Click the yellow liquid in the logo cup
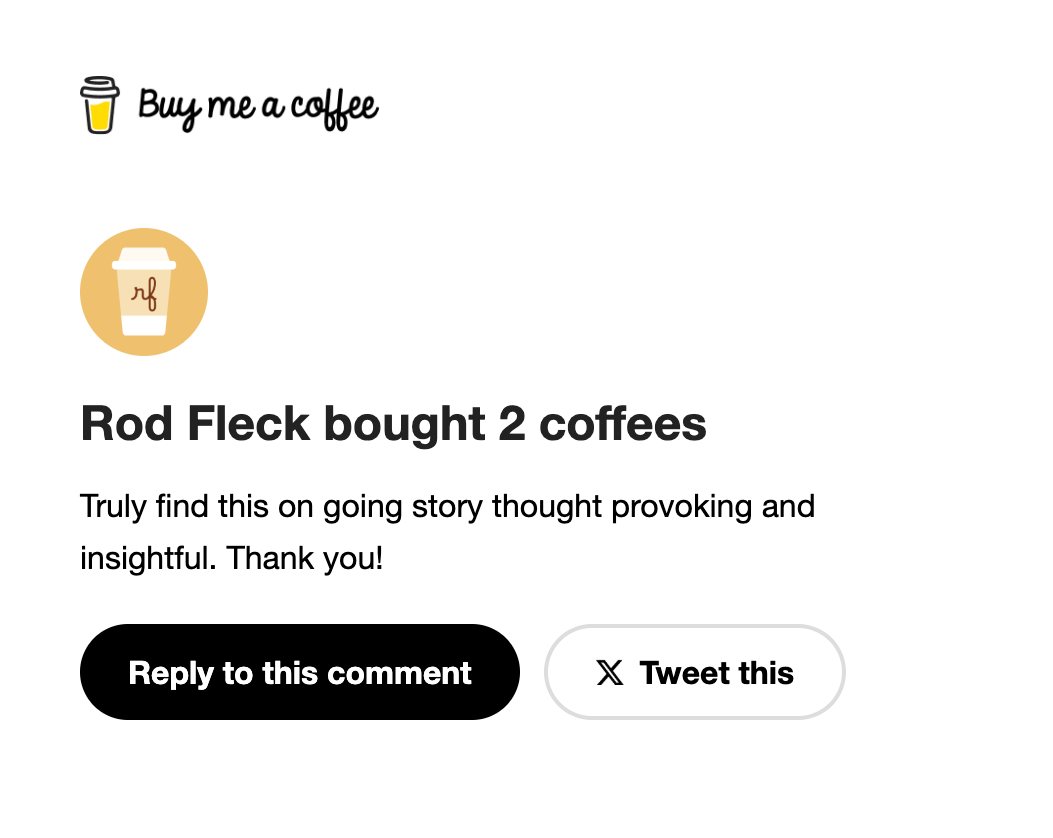Screen dimensions: 1053x838 (99, 116)
